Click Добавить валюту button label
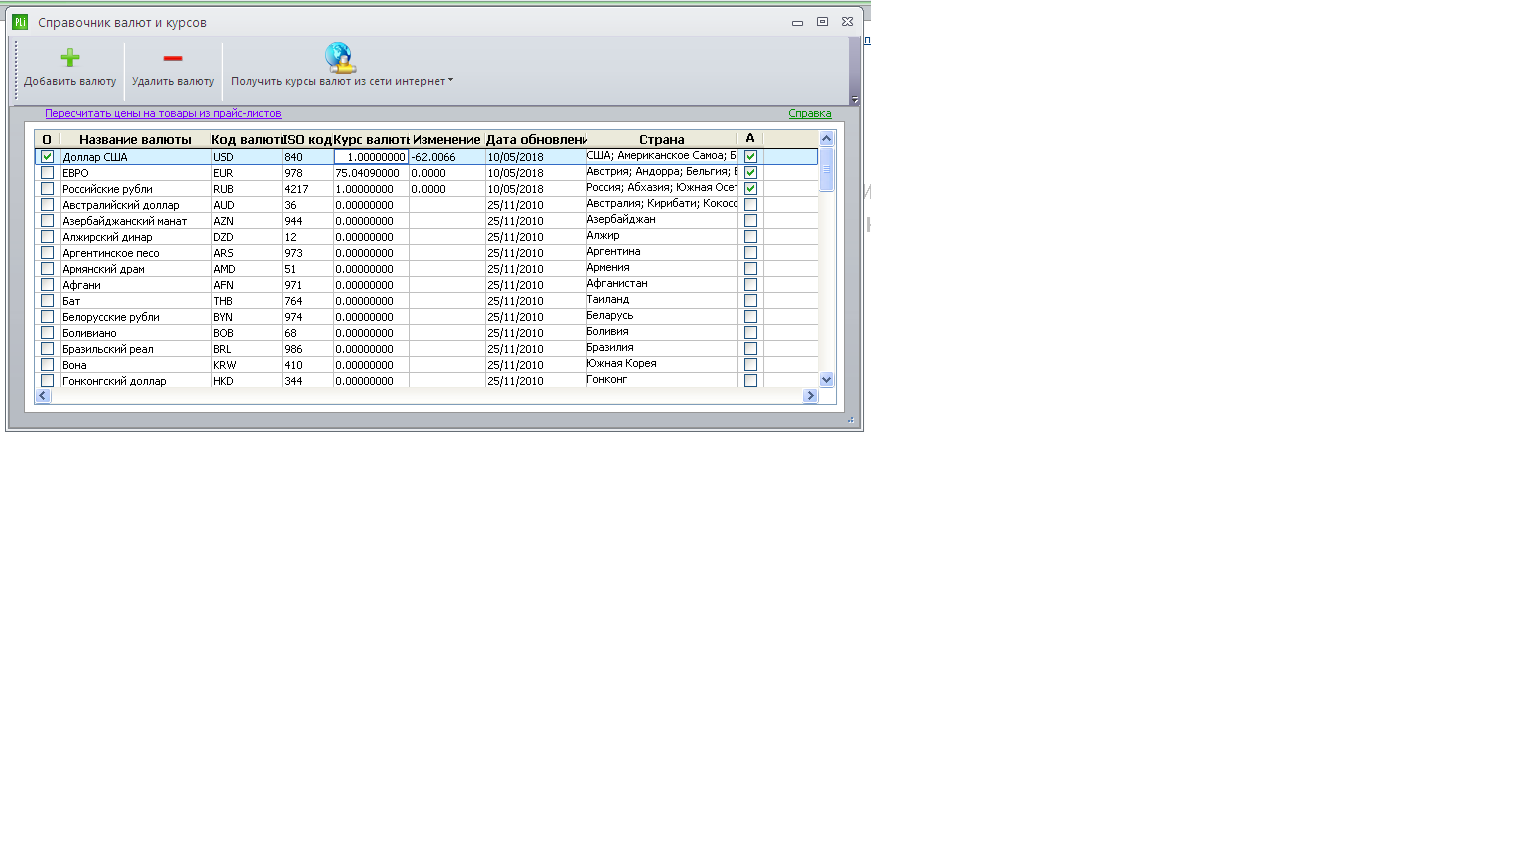The width and height of the screenshot is (1536, 864). tap(70, 81)
